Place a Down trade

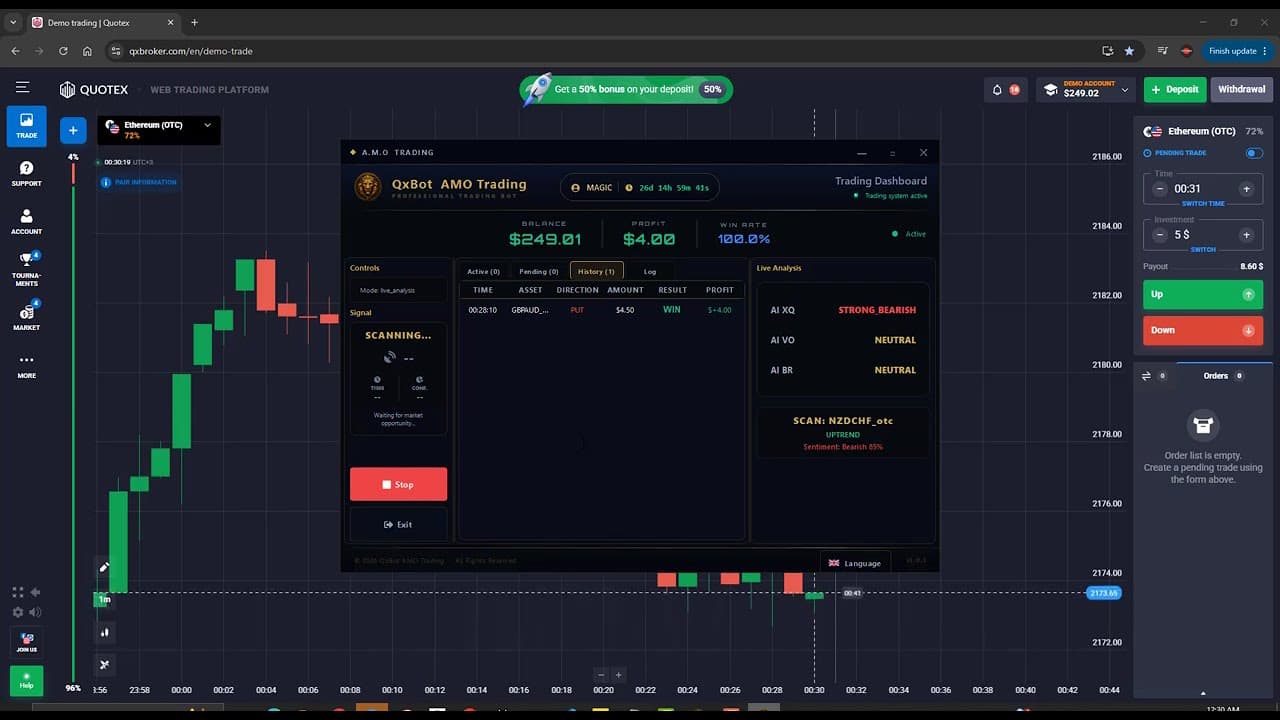(1203, 330)
